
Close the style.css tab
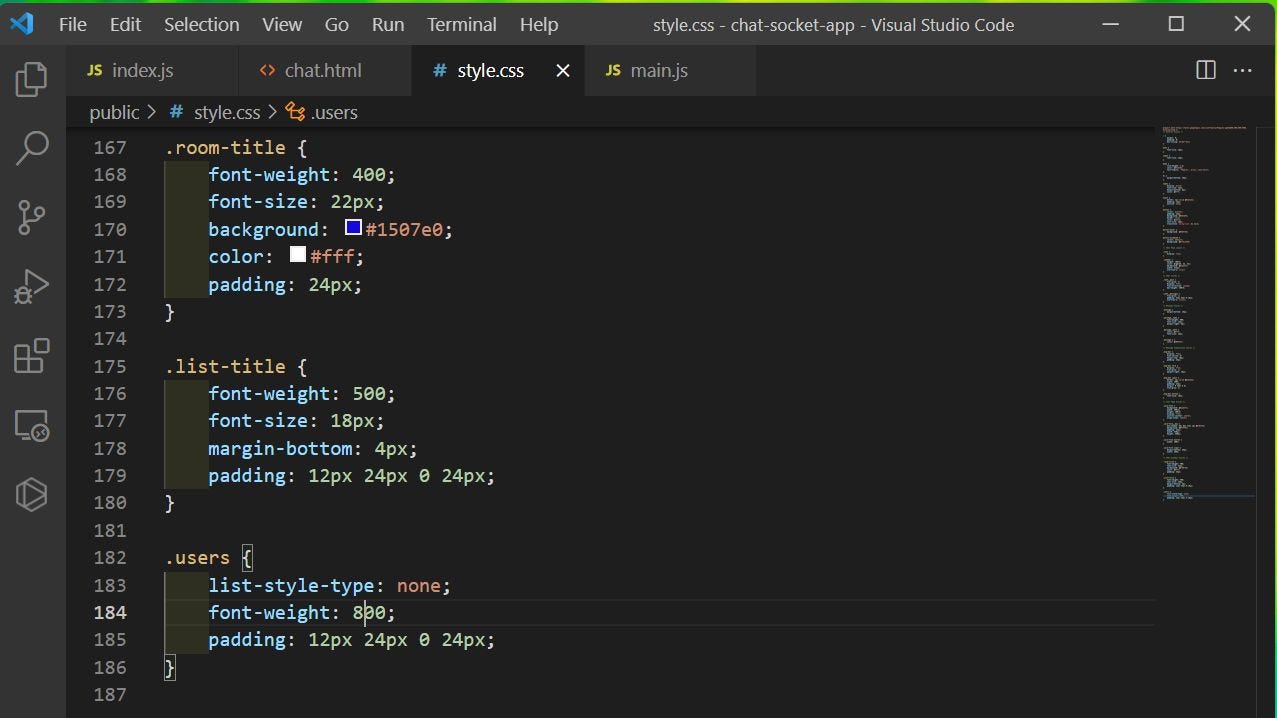click(563, 70)
